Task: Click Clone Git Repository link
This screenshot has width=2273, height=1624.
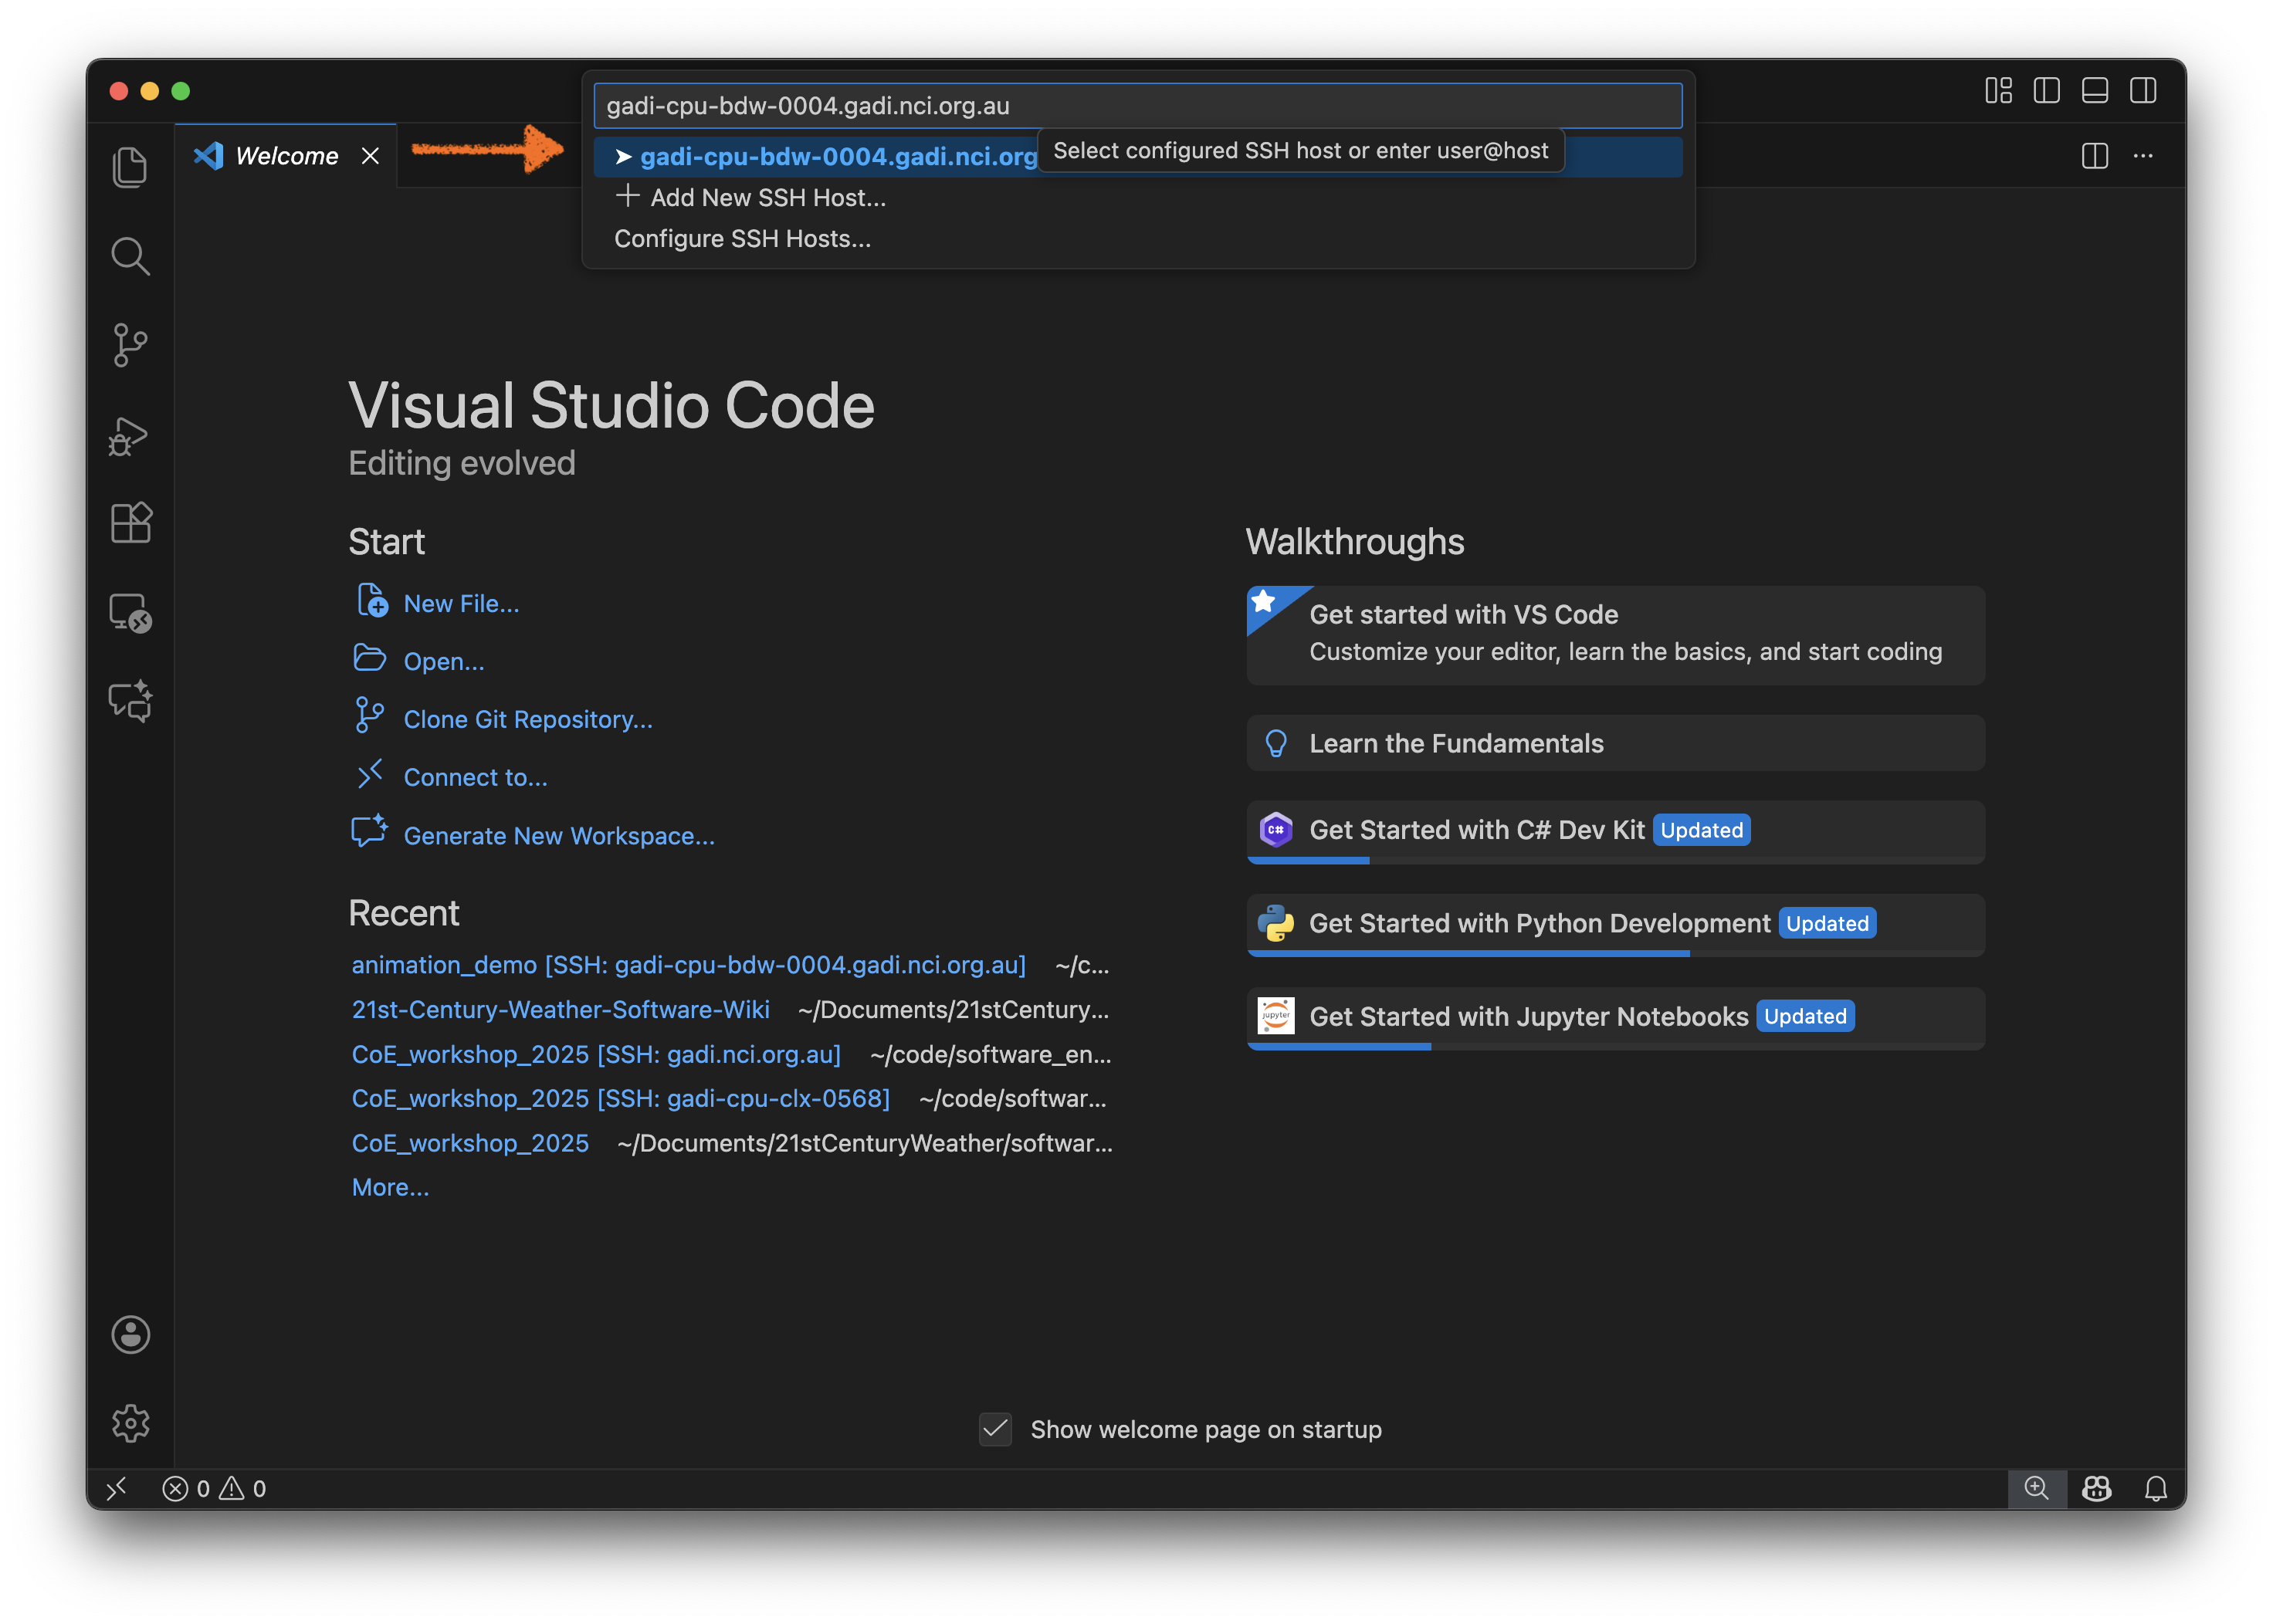Action: tap(527, 719)
